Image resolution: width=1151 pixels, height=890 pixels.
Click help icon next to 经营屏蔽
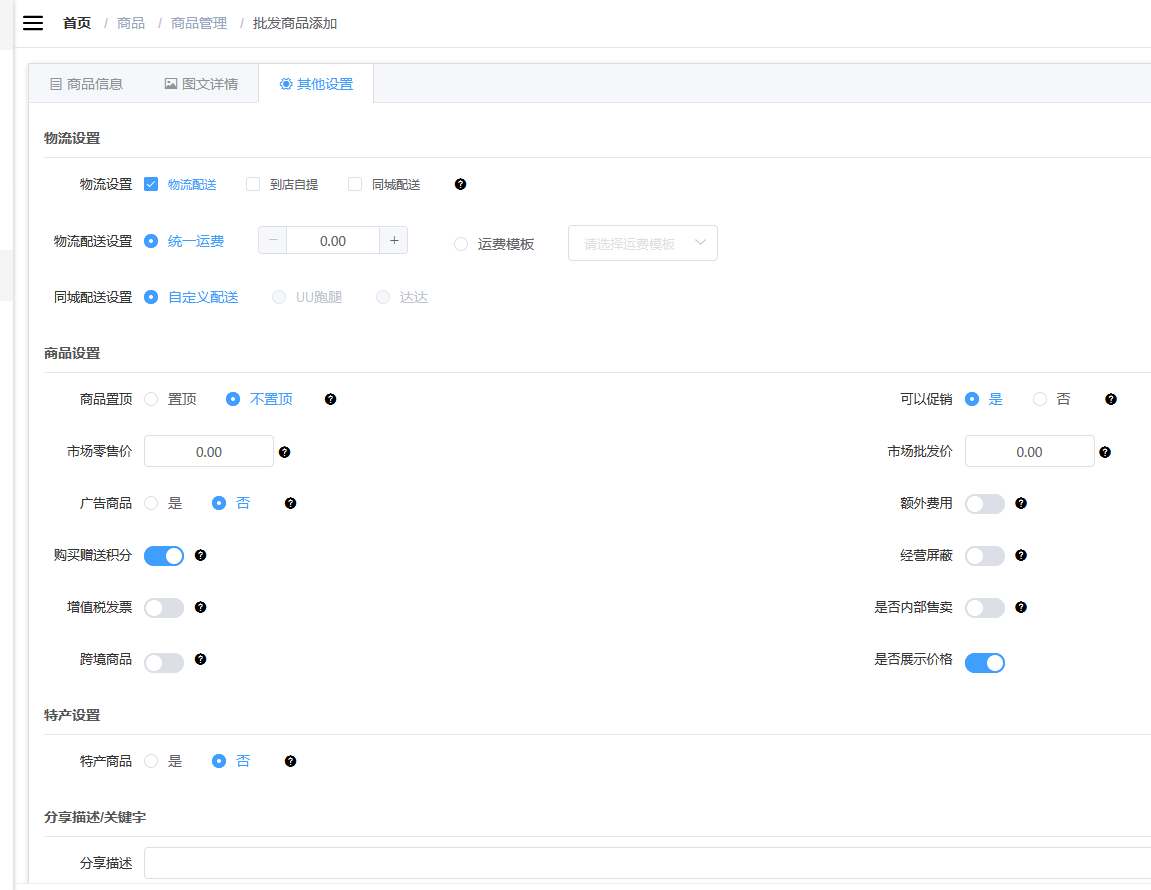pyautogui.click(x=1021, y=555)
